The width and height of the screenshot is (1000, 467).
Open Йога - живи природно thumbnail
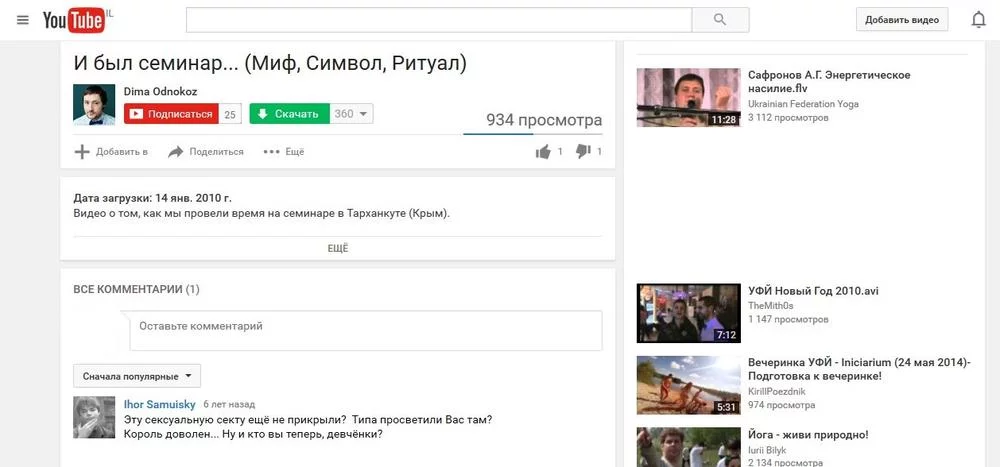tap(689, 447)
